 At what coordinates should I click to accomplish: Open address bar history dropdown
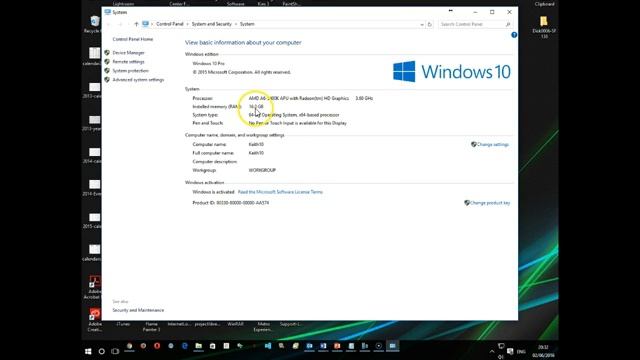[x=422, y=24]
